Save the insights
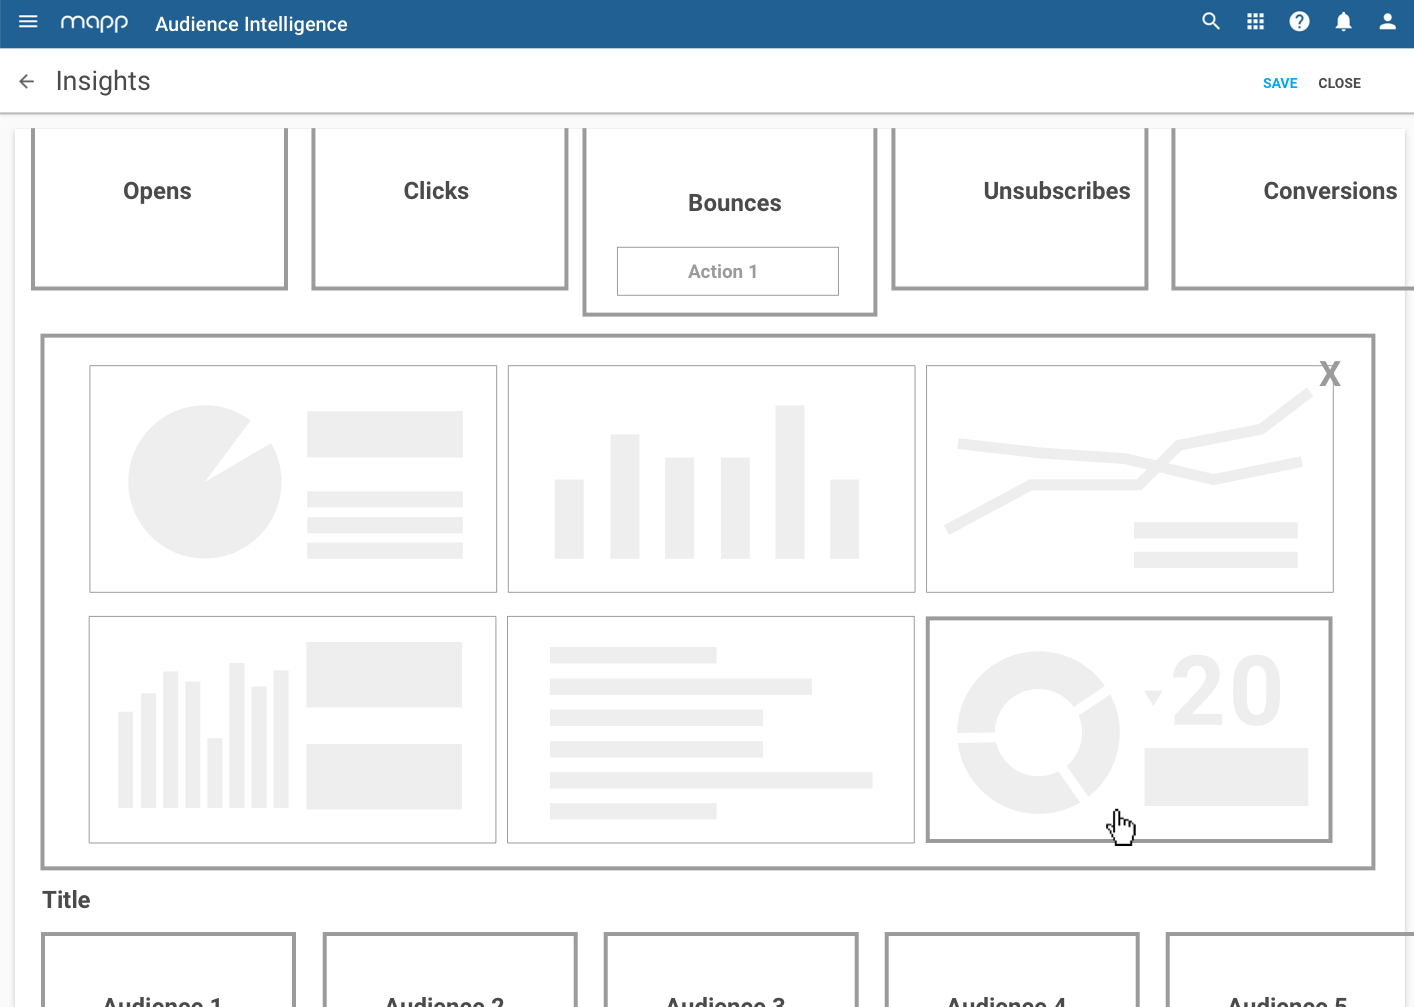Viewport: 1414px width, 1007px height. 1280,83
